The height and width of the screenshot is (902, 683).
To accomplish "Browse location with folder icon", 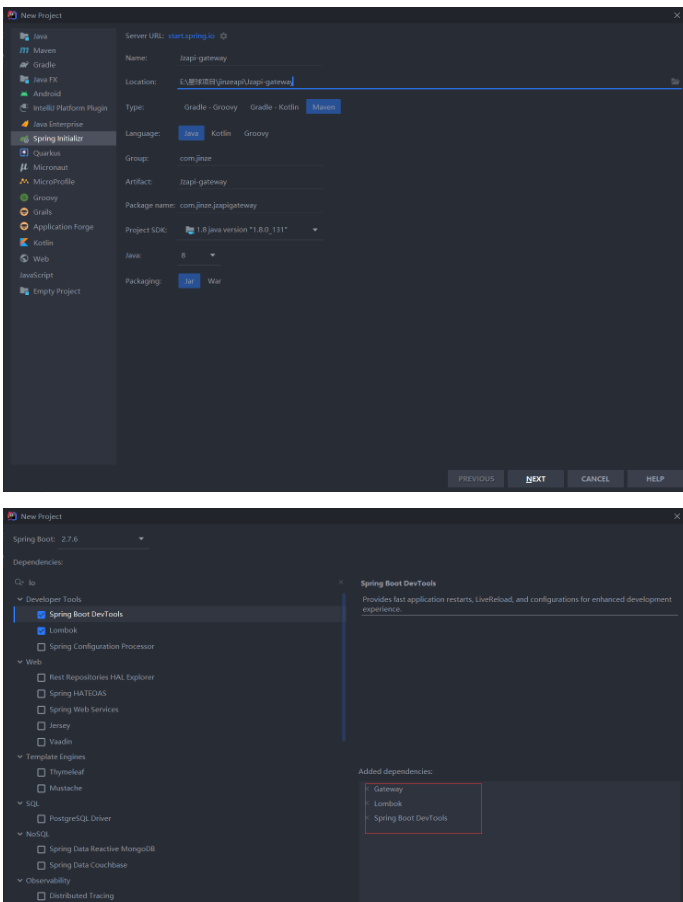I will click(675, 82).
